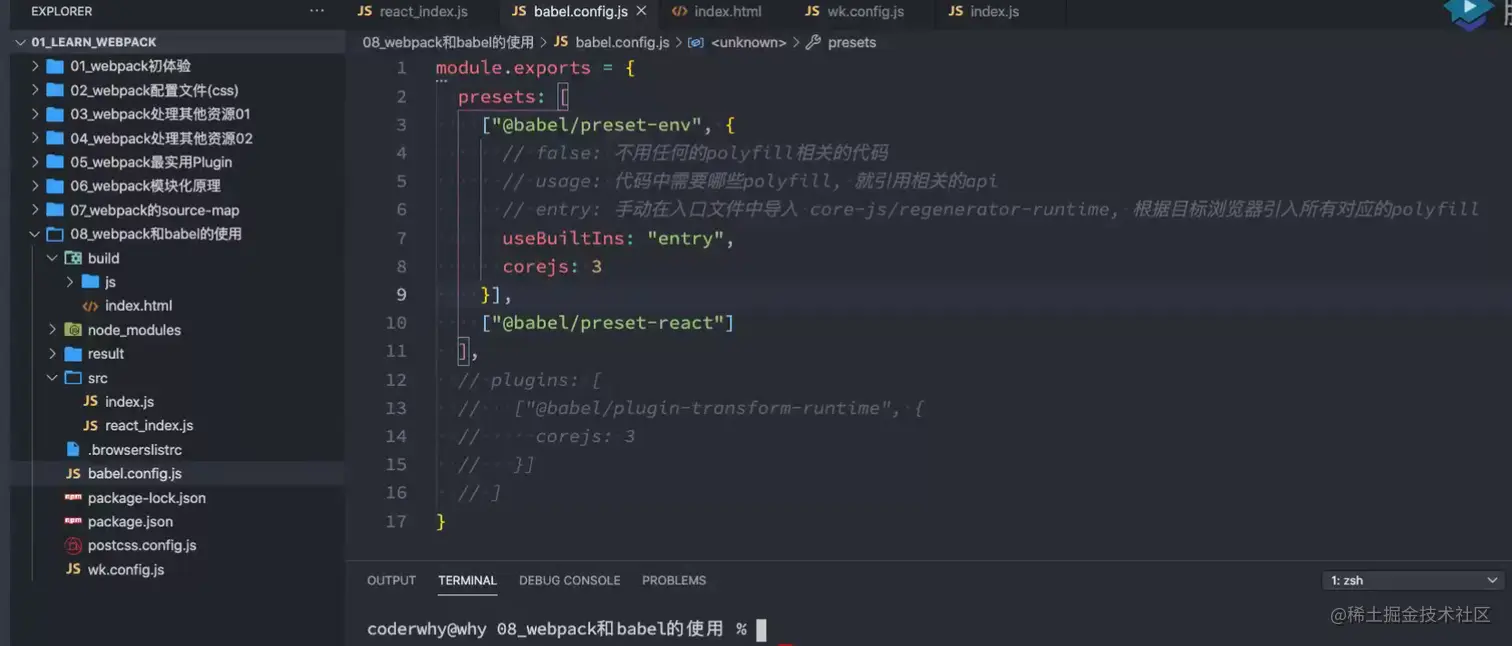Click the corejs: 3 code line
The image size is (1512, 646).
click(x=552, y=266)
